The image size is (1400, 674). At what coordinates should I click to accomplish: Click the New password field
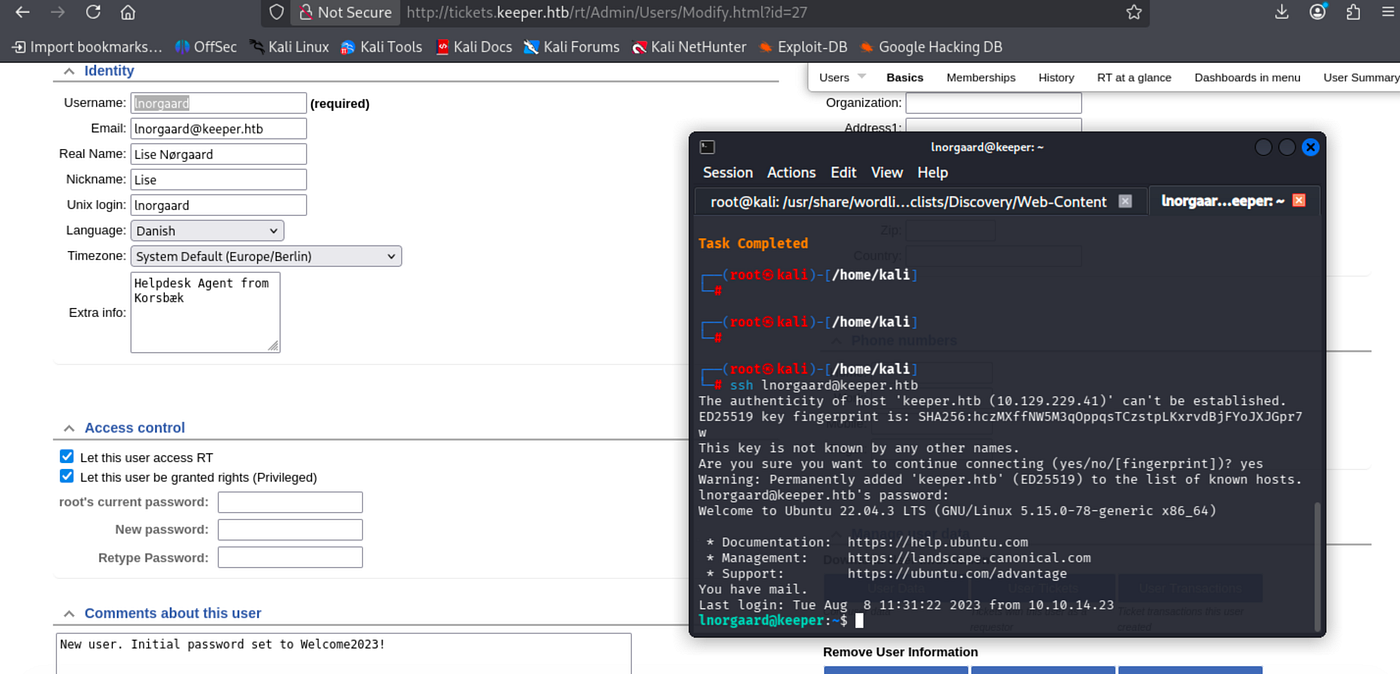pos(290,530)
